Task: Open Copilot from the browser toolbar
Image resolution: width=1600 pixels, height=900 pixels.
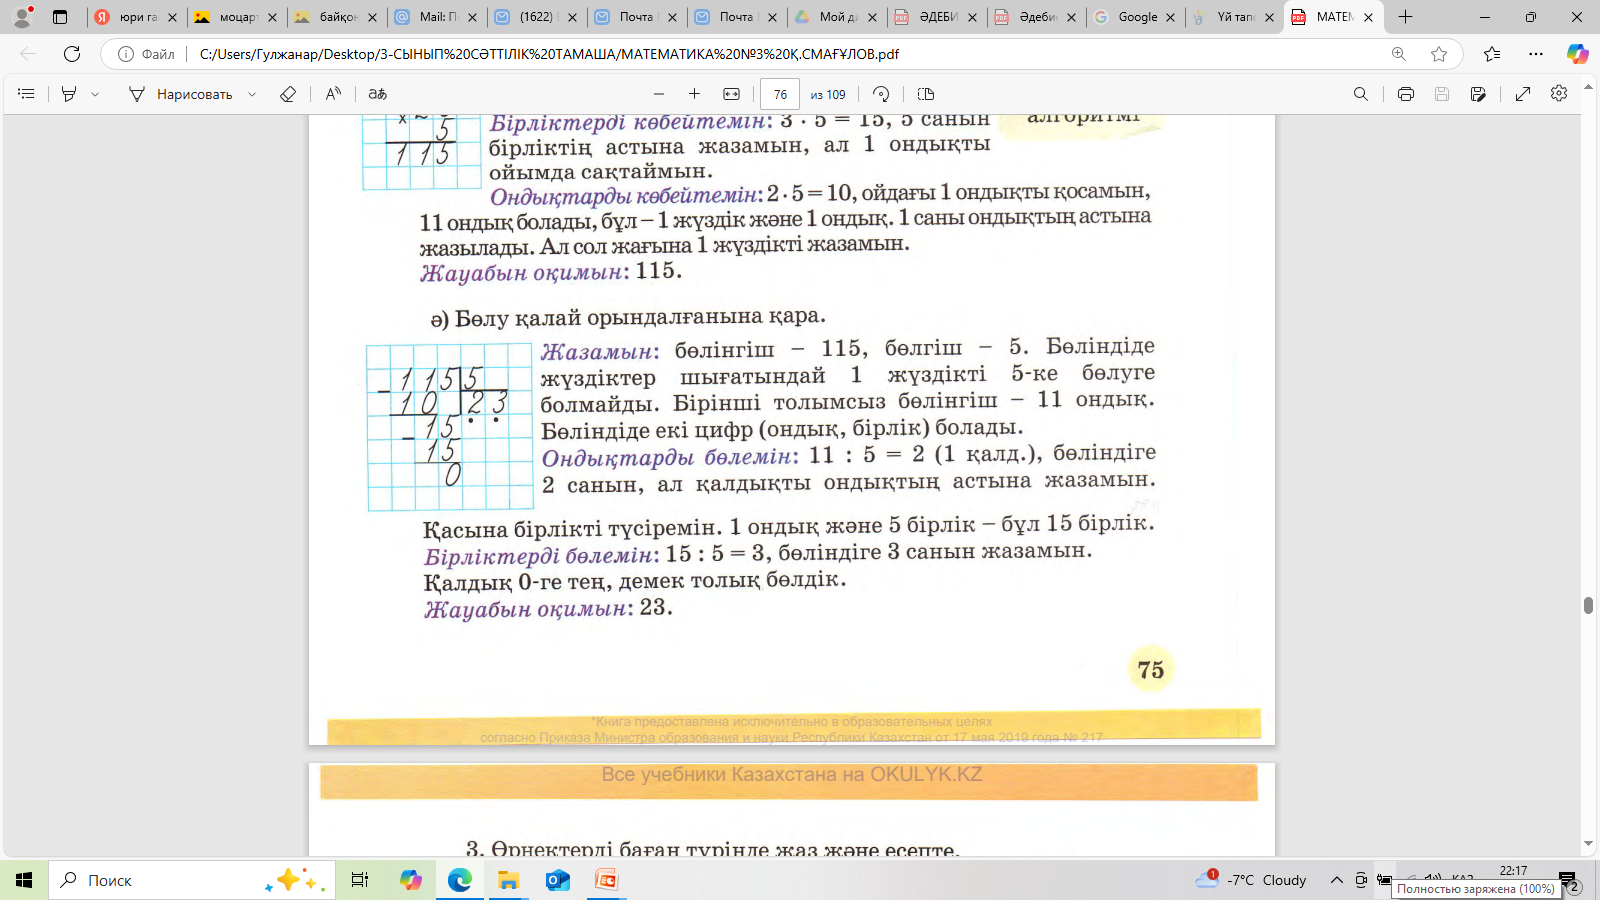Action: click(1578, 54)
